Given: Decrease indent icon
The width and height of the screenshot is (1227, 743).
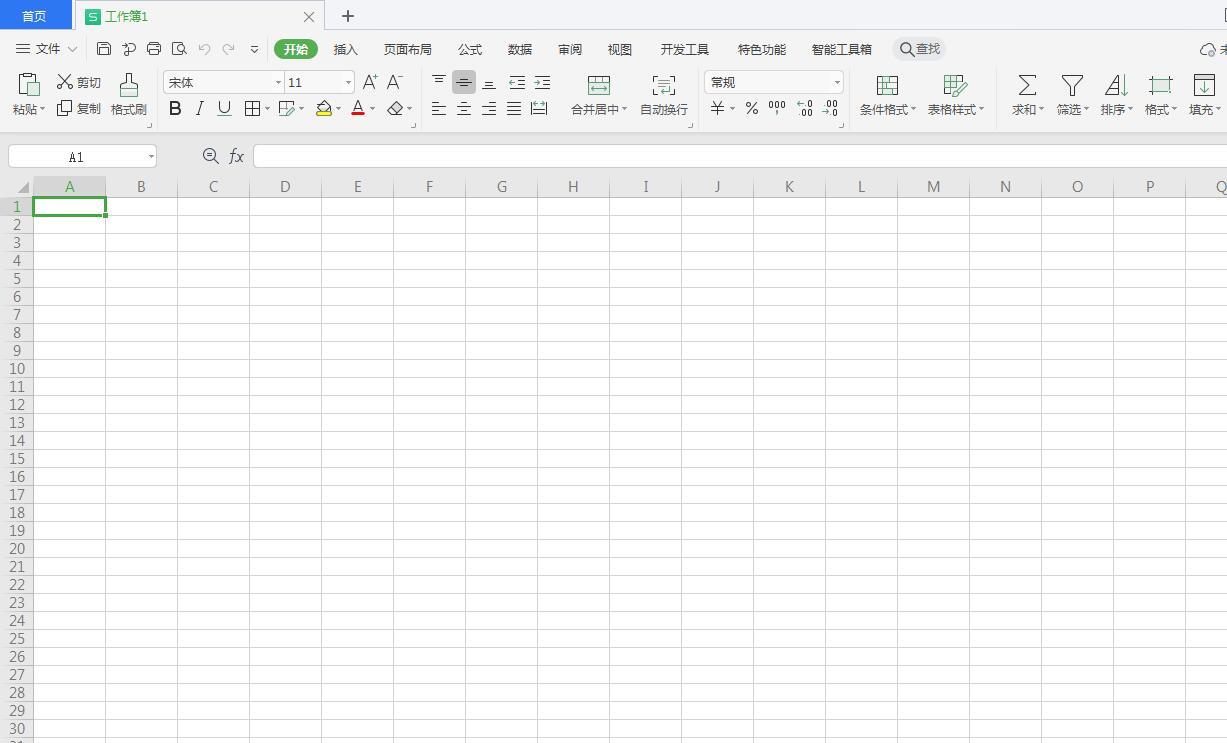Looking at the screenshot, I should (517, 82).
